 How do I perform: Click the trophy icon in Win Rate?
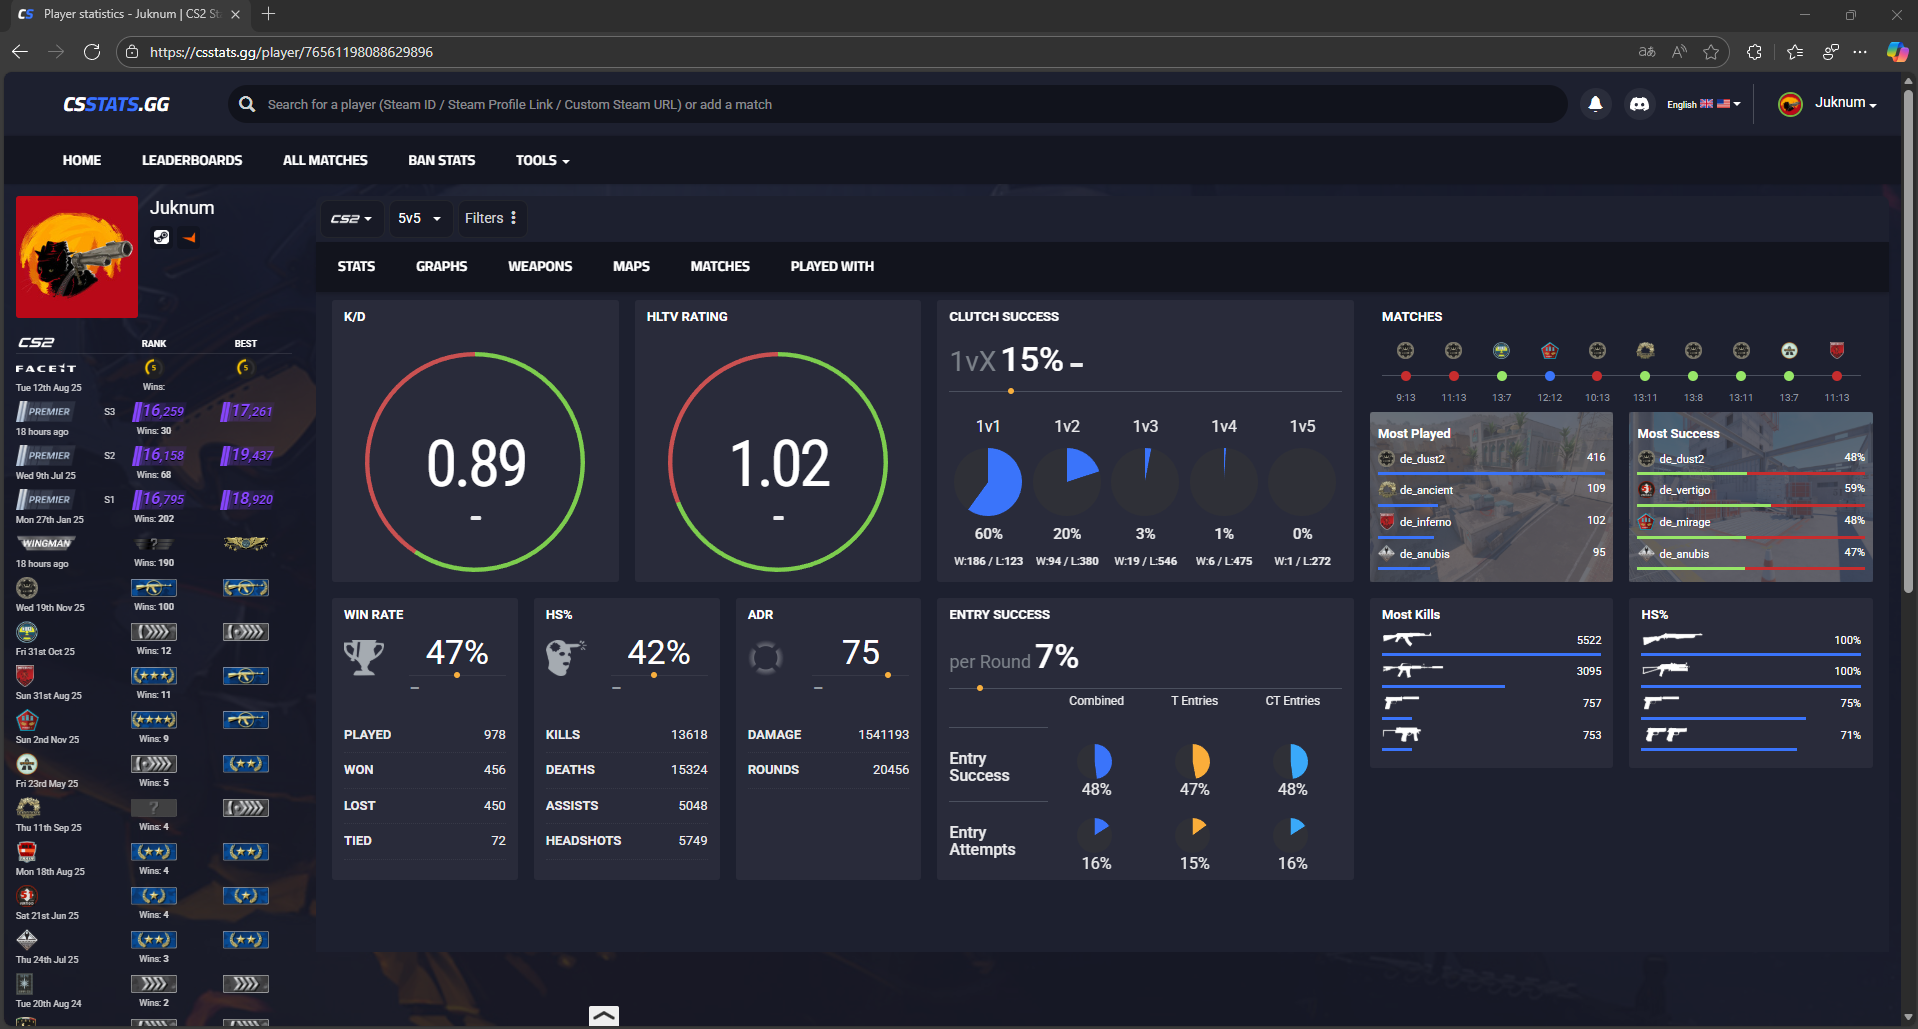pos(364,658)
